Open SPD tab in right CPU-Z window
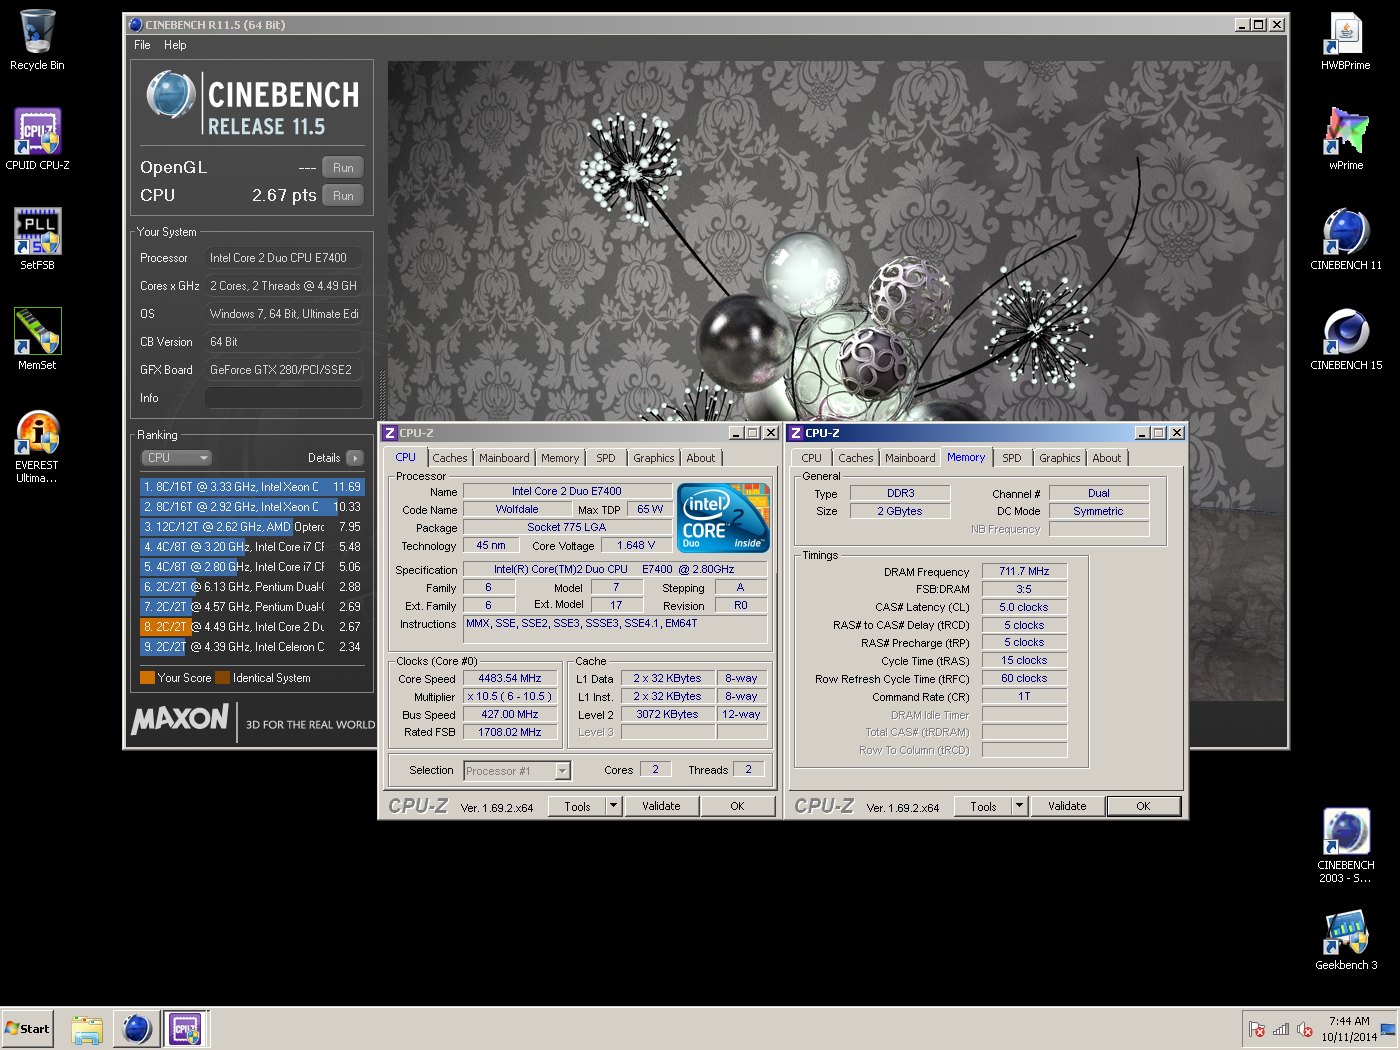This screenshot has height=1050, width=1400. pyautogui.click(x=1012, y=458)
